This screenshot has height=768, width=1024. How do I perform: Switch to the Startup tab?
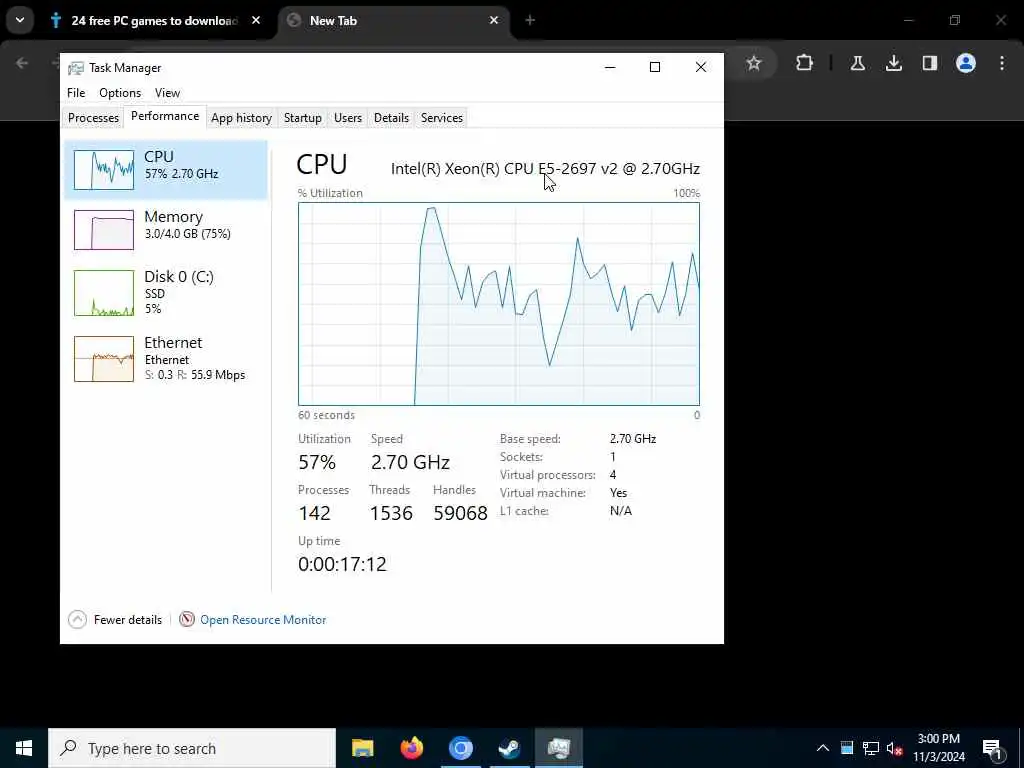(302, 118)
